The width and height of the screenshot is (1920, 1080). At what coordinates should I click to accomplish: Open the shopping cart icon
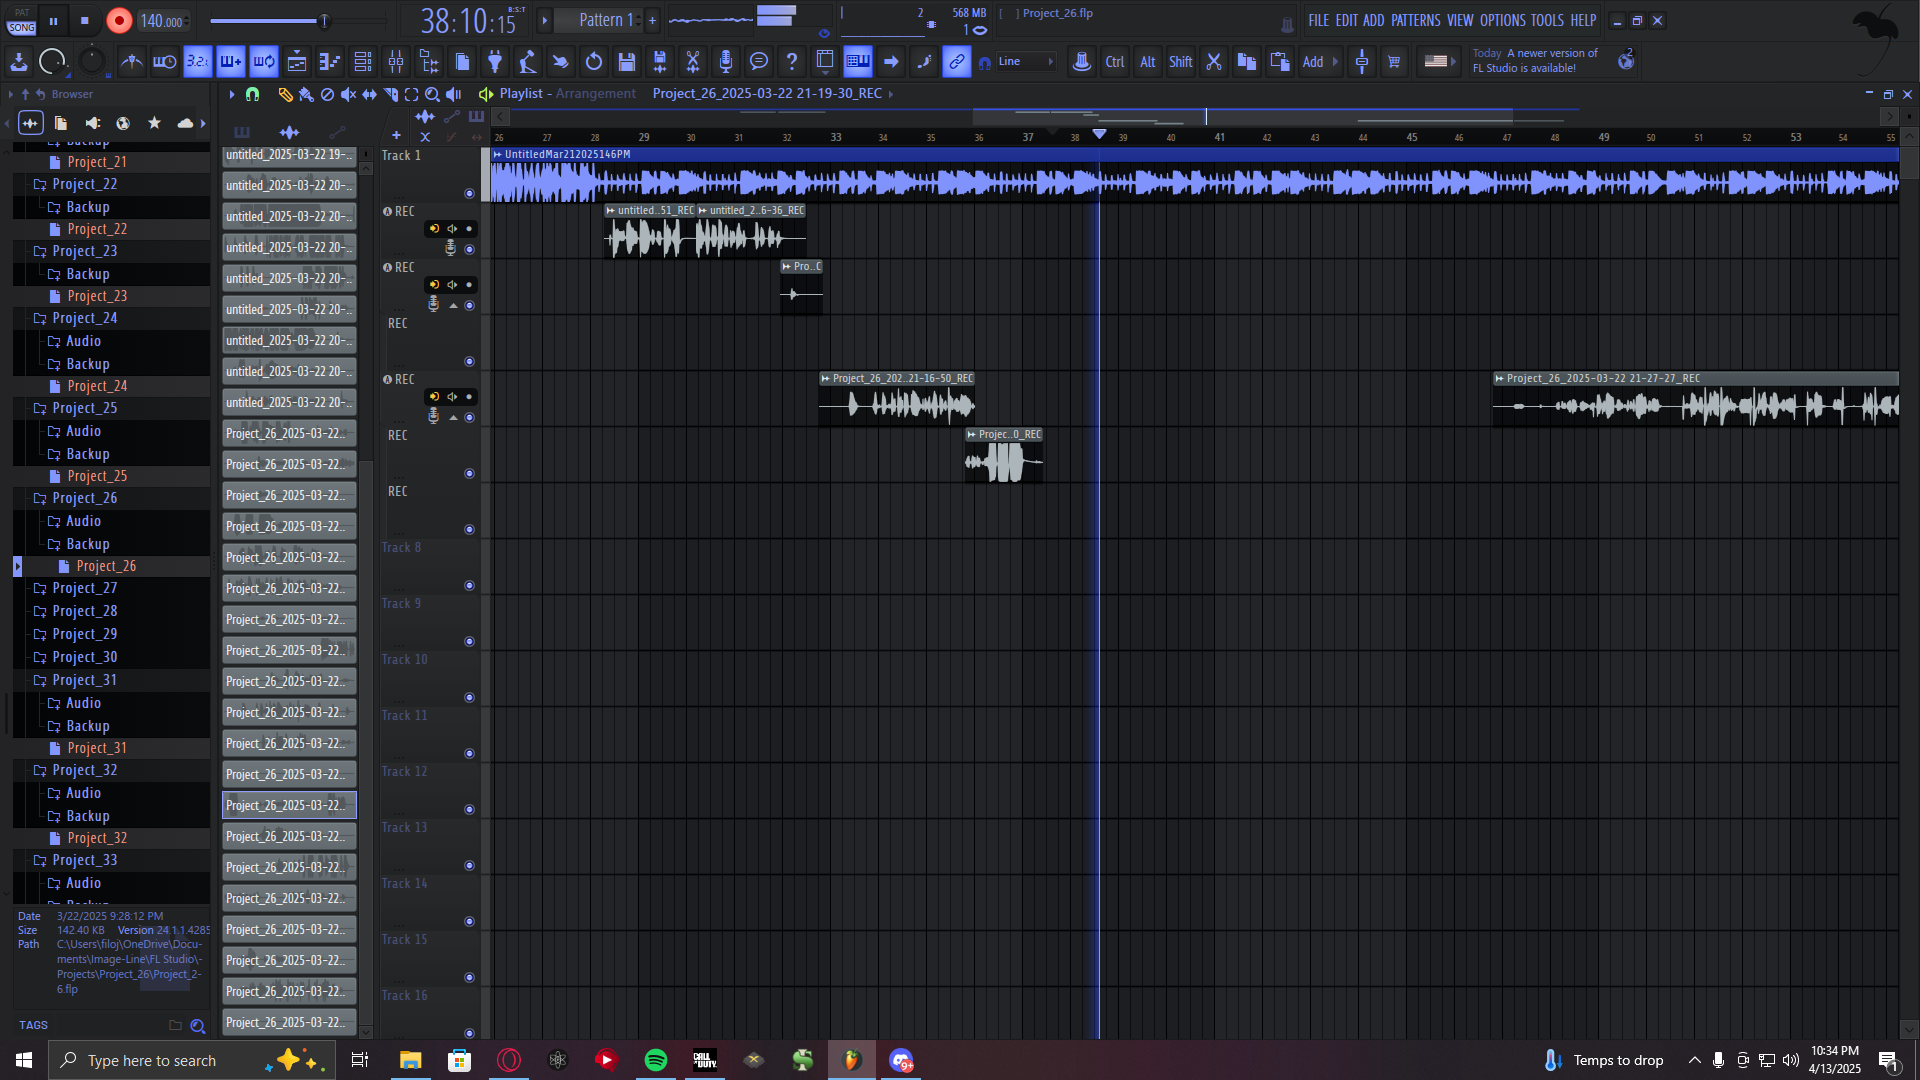tap(1394, 62)
